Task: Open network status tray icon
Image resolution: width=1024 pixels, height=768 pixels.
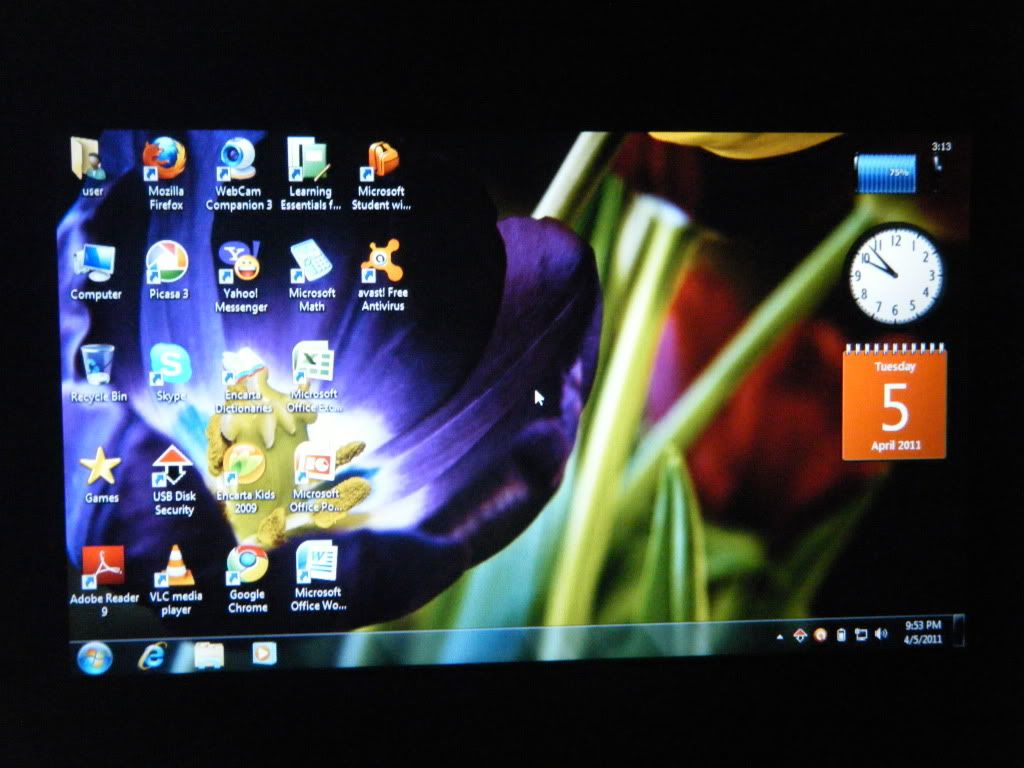Action: [x=861, y=634]
